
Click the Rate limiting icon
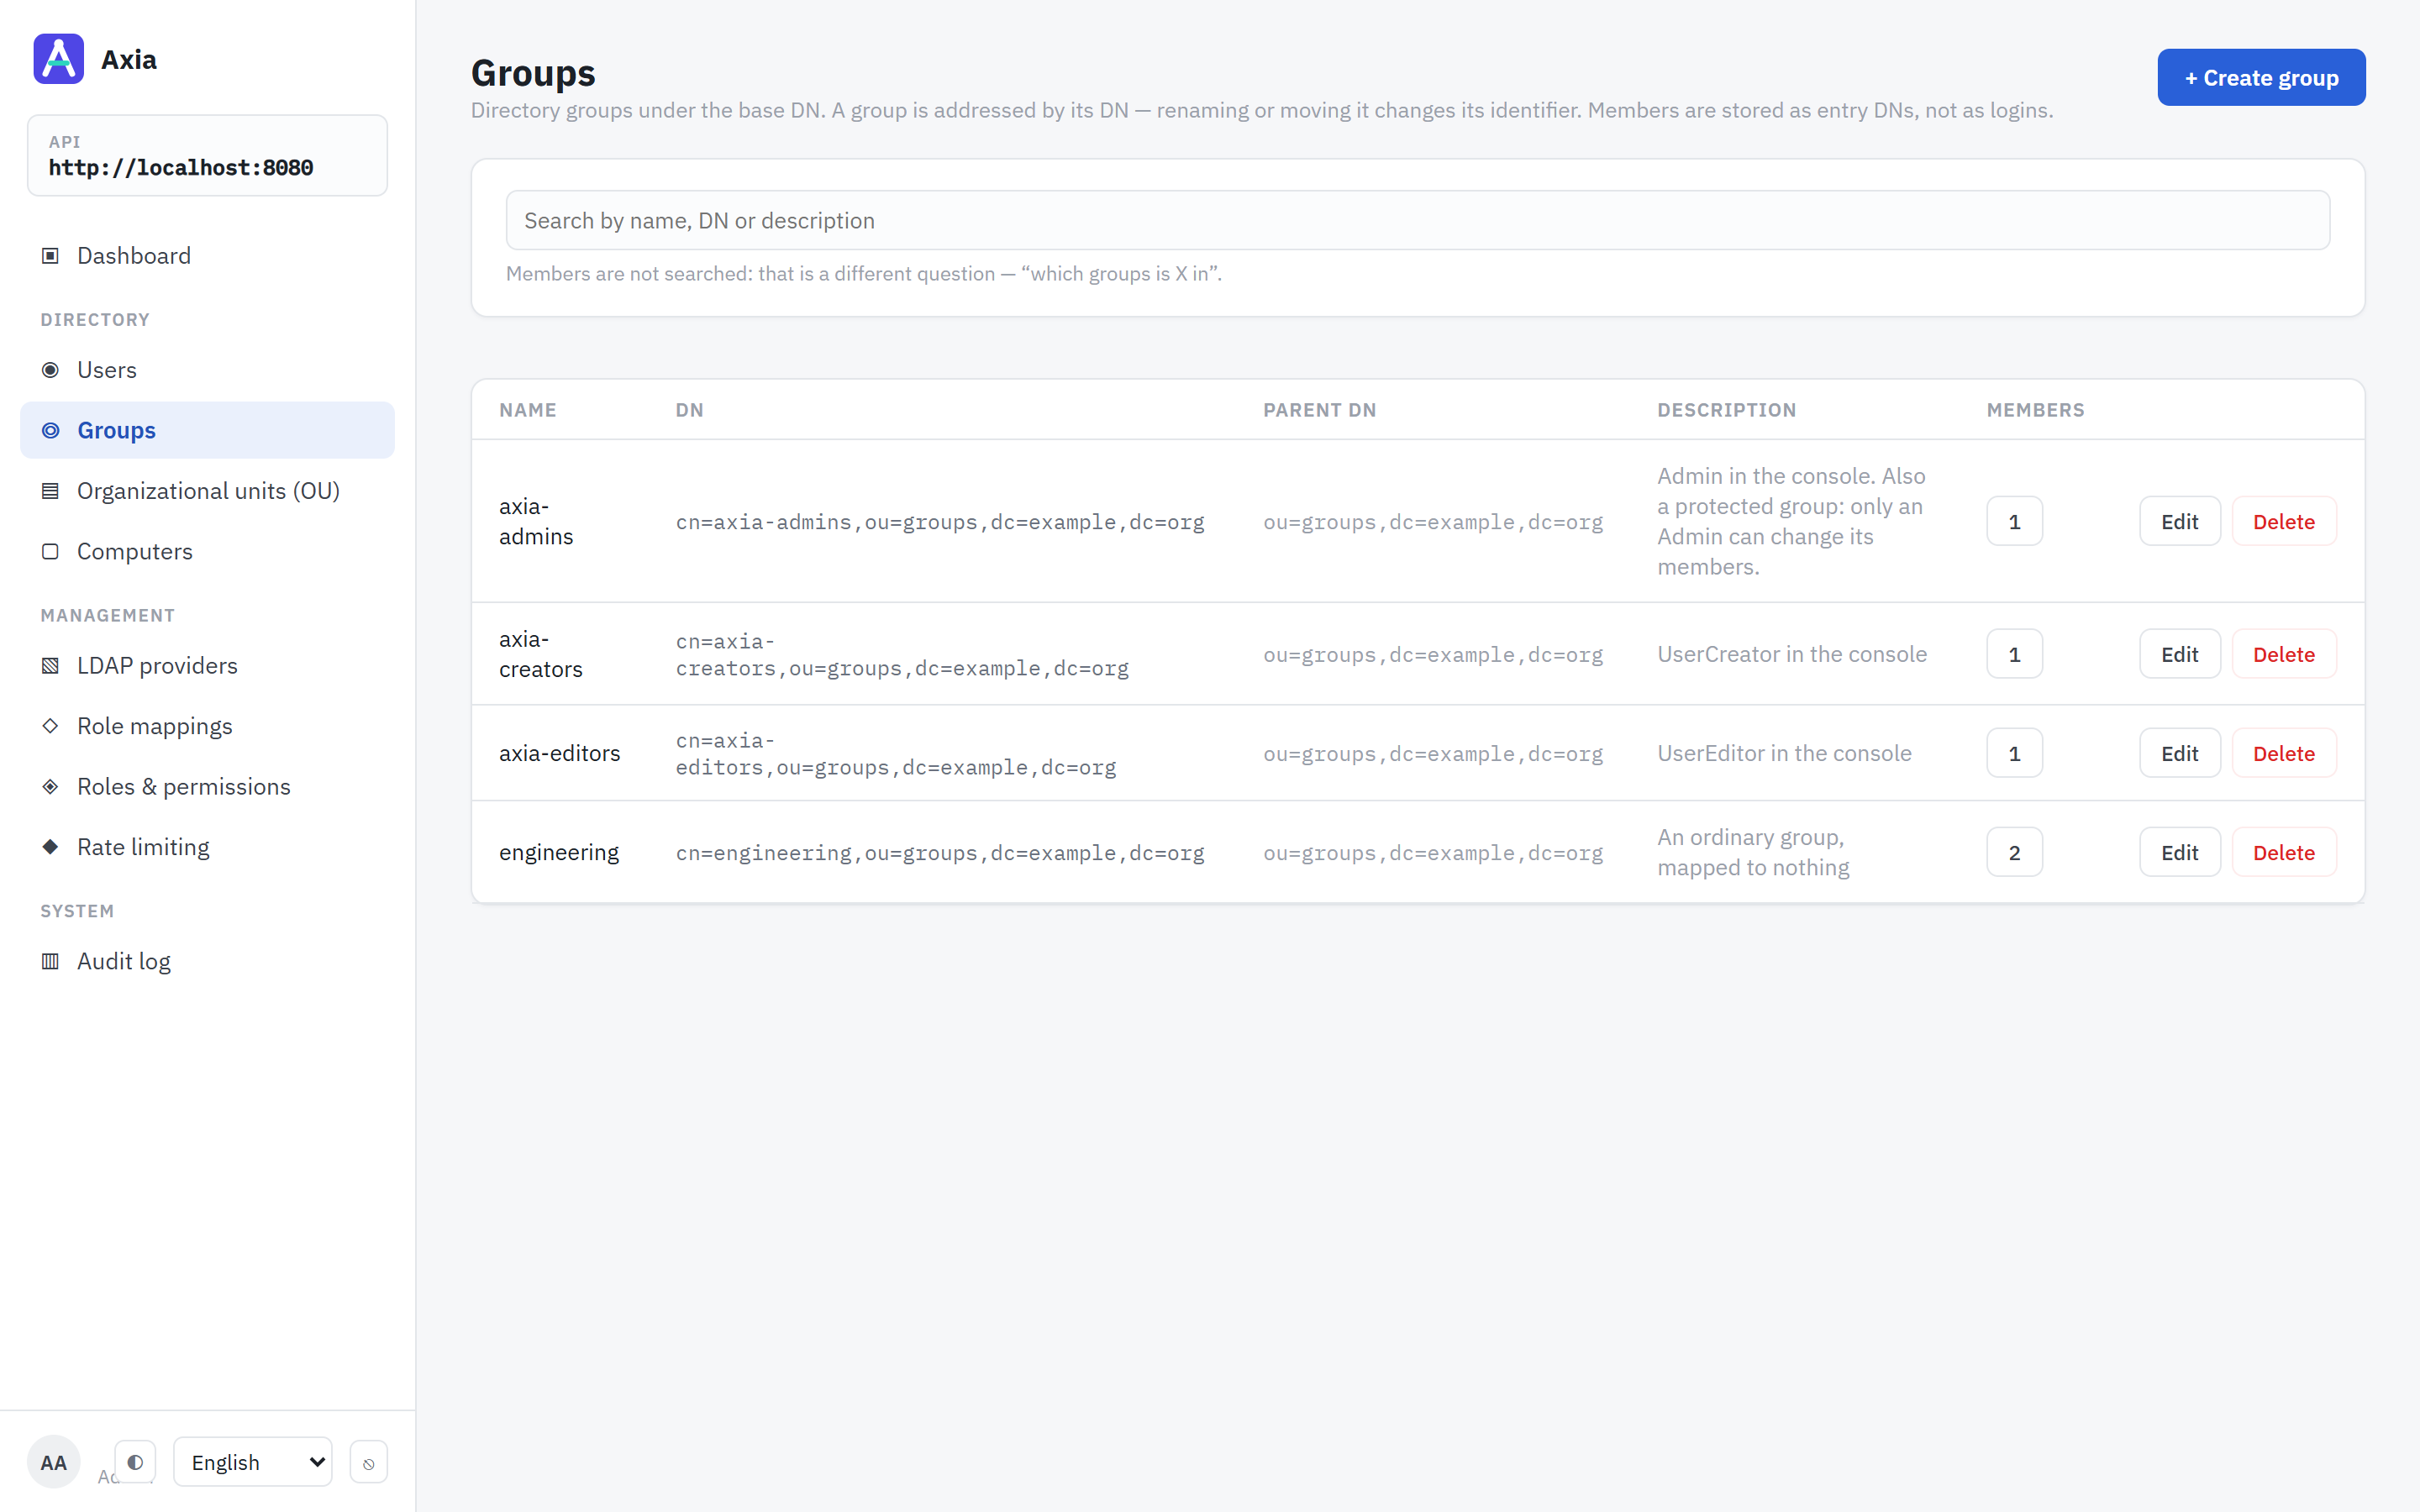pyautogui.click(x=50, y=847)
